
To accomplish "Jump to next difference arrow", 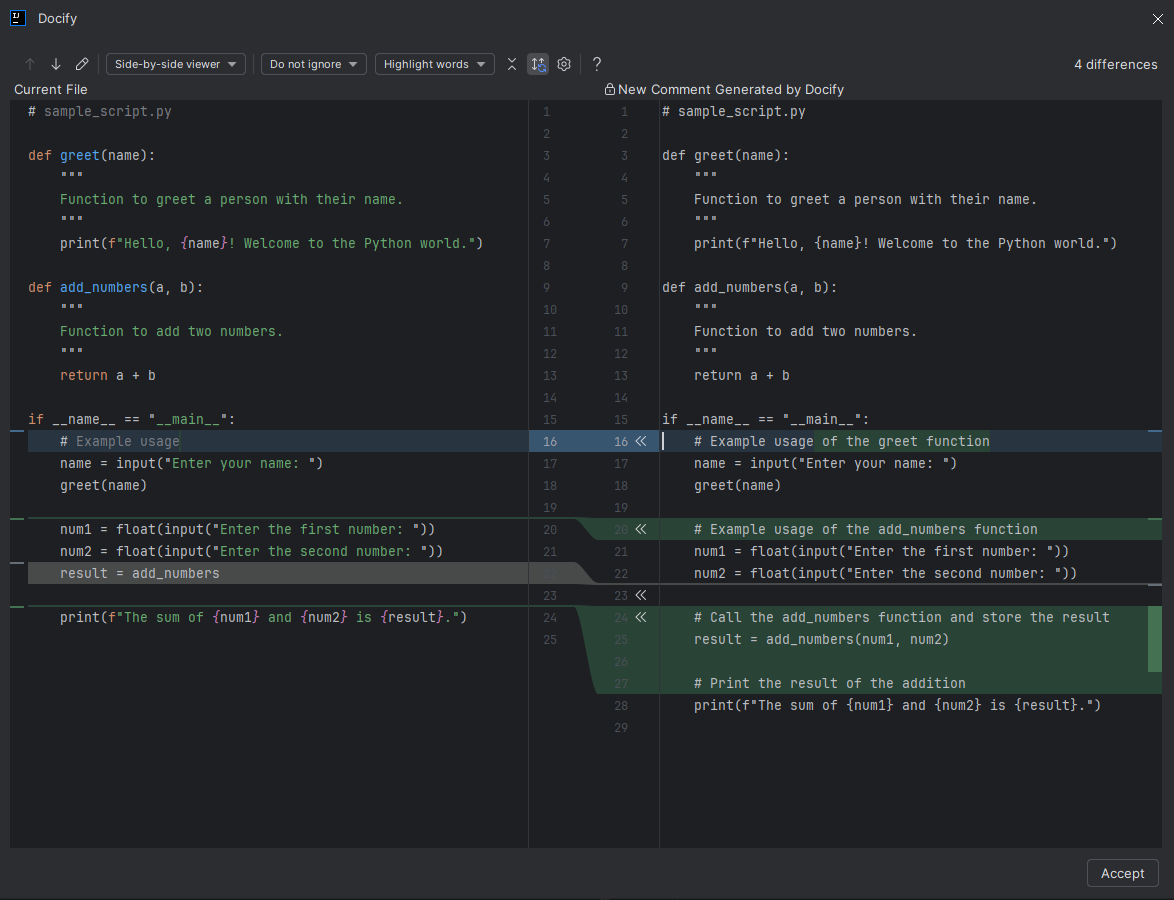I will coord(56,64).
